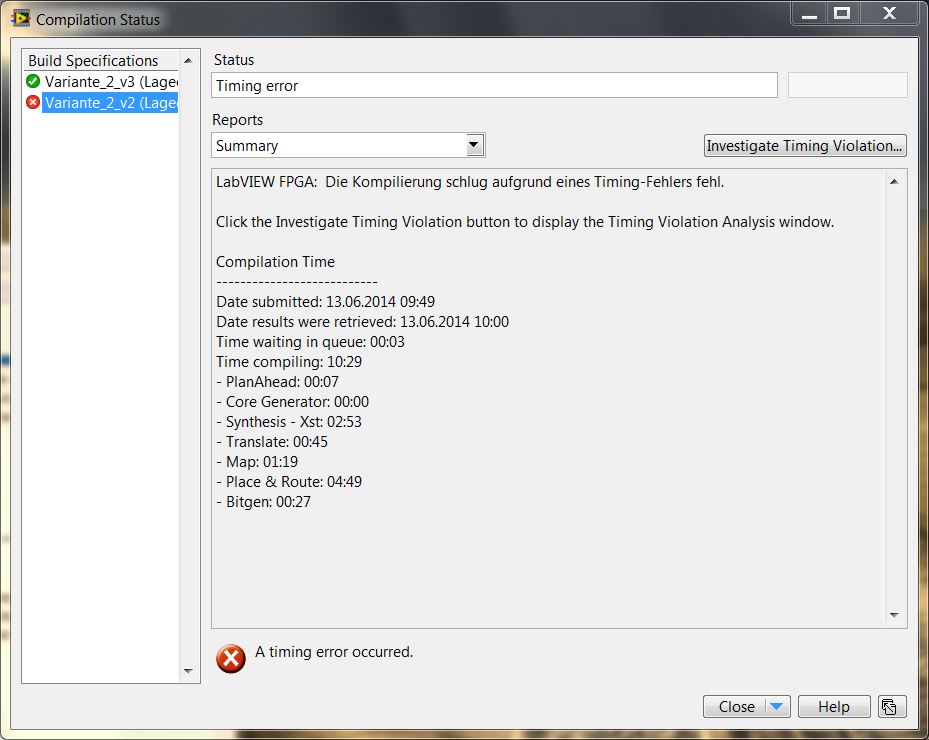Click the Close button
The image size is (929, 740).
735,706
